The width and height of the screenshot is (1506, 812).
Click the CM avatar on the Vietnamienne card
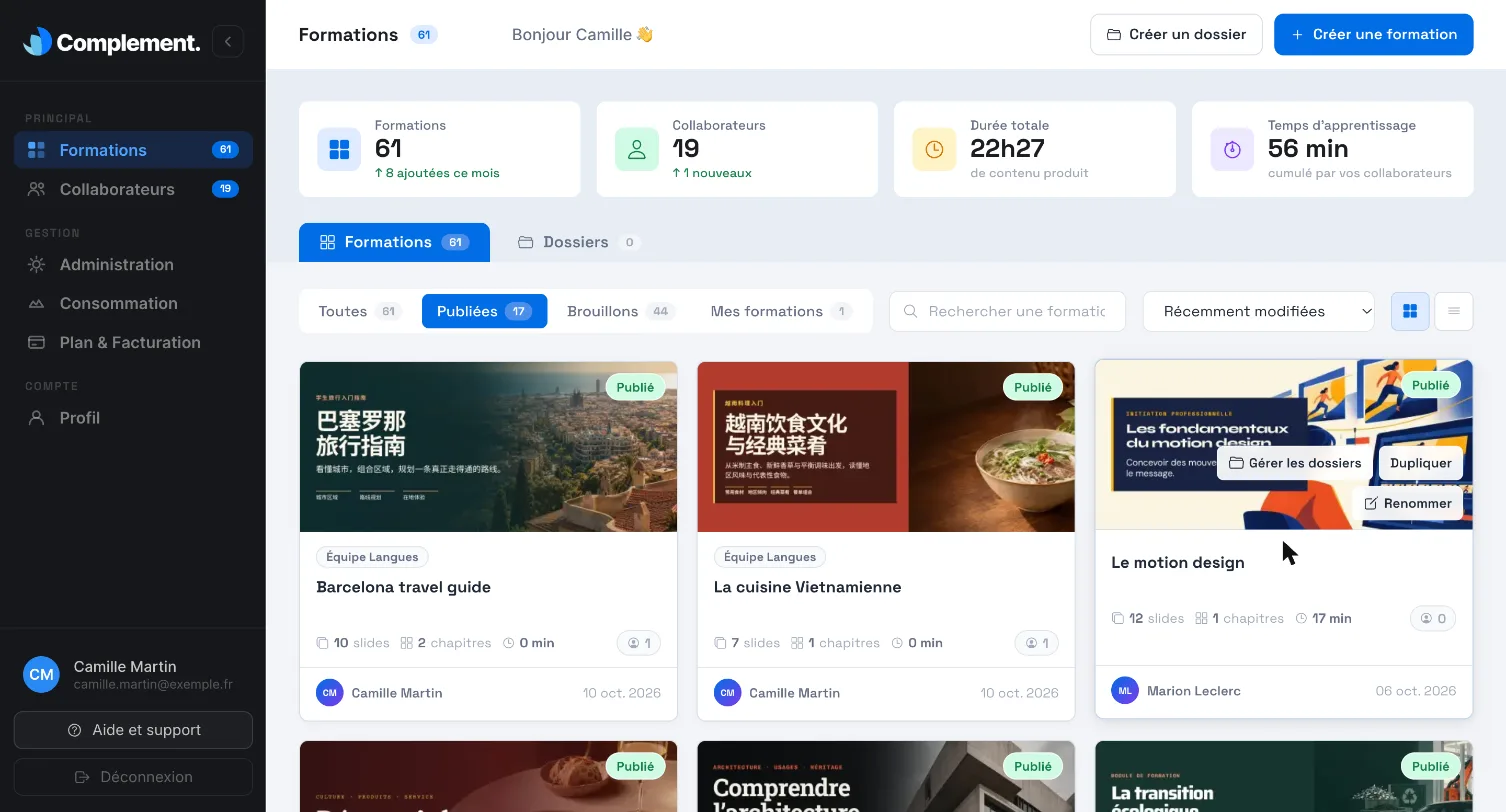pos(727,693)
